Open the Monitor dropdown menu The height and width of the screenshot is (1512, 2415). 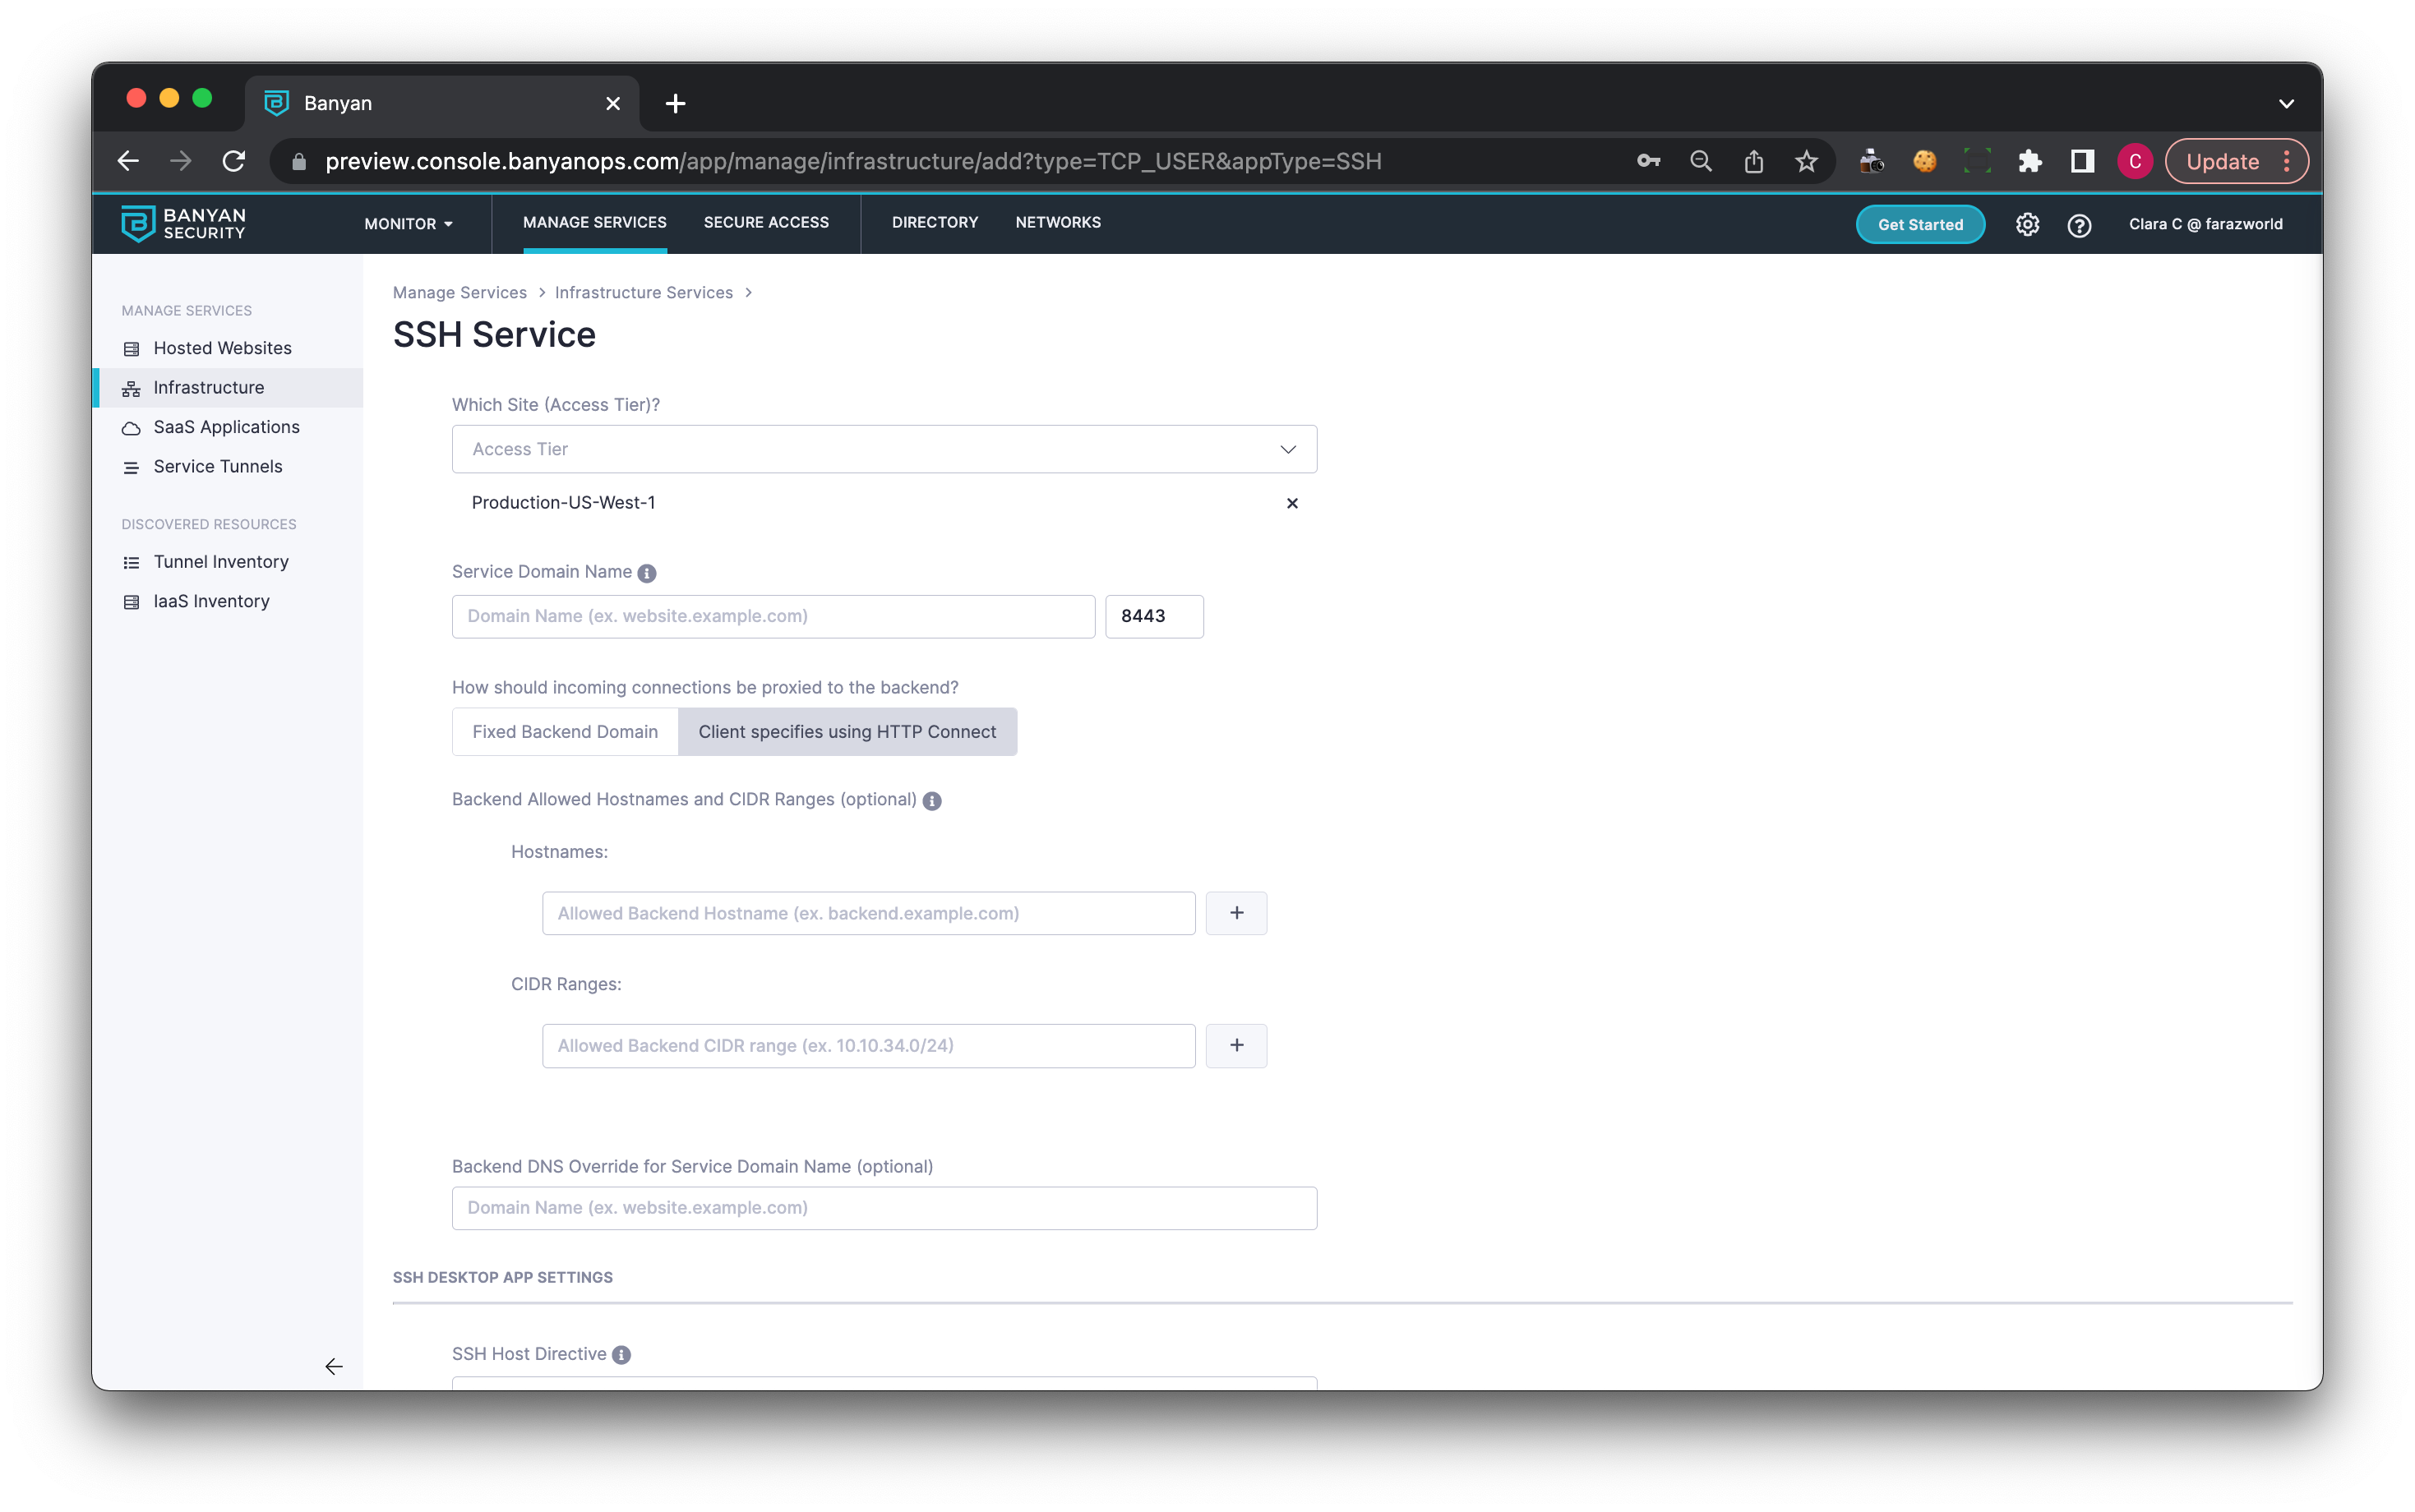[408, 224]
